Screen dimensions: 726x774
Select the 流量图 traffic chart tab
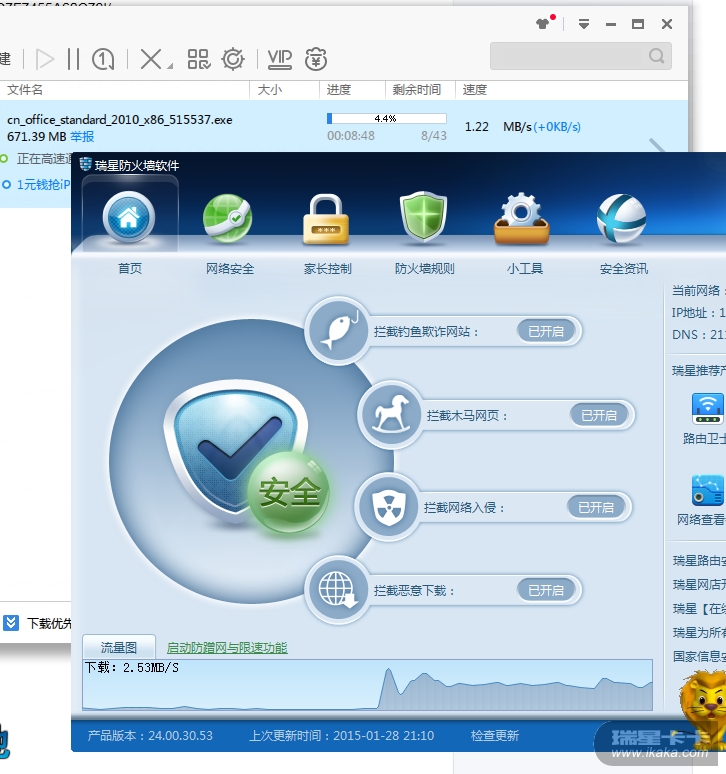click(x=118, y=647)
